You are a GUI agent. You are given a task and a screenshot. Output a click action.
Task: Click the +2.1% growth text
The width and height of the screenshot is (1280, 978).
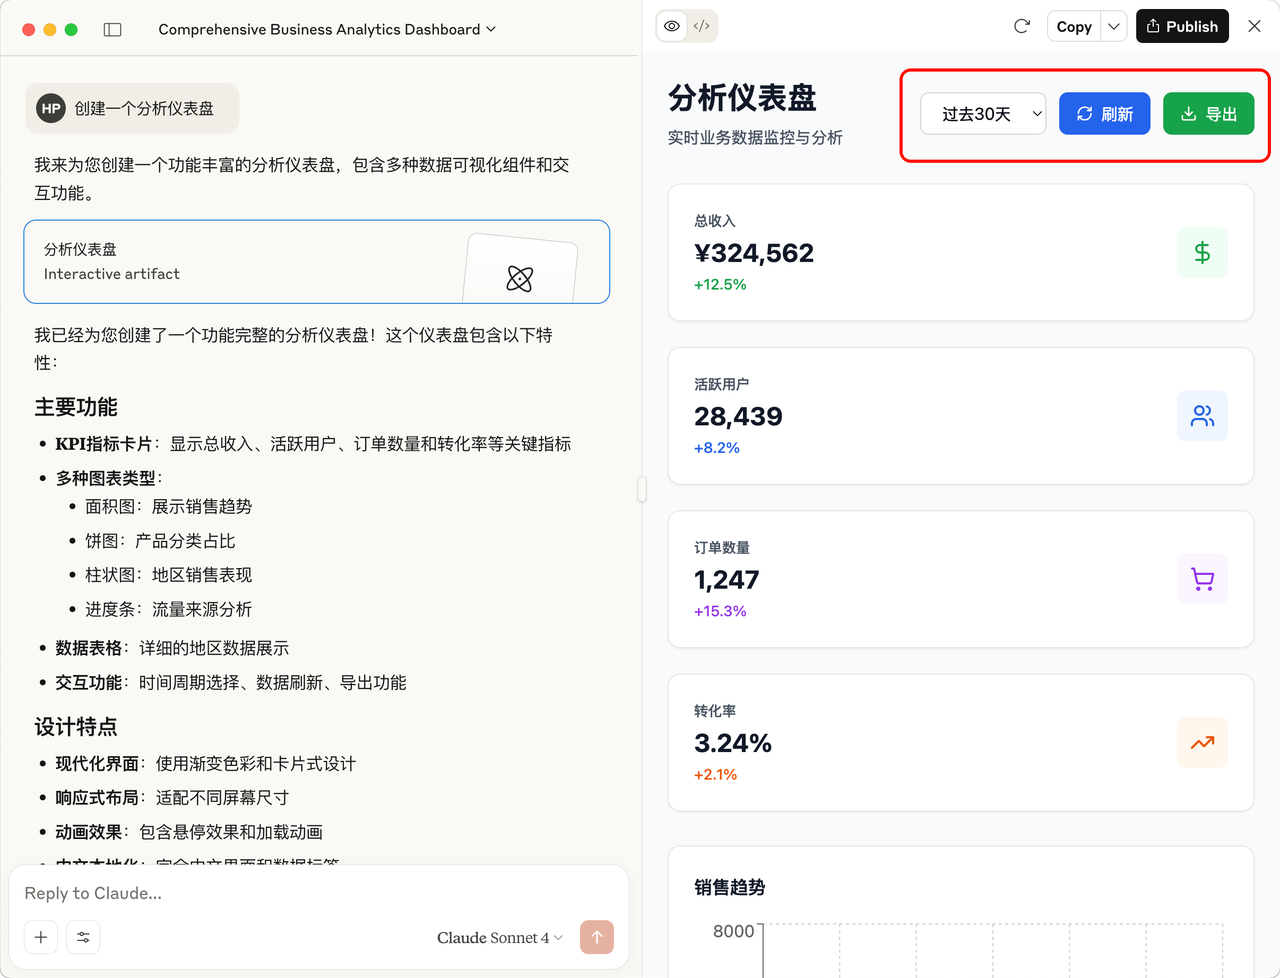(715, 775)
